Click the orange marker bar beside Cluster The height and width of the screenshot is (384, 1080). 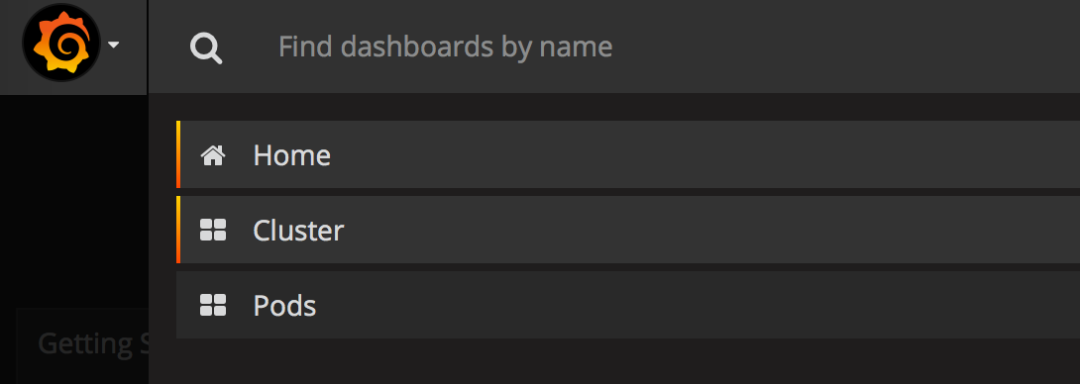click(178, 230)
